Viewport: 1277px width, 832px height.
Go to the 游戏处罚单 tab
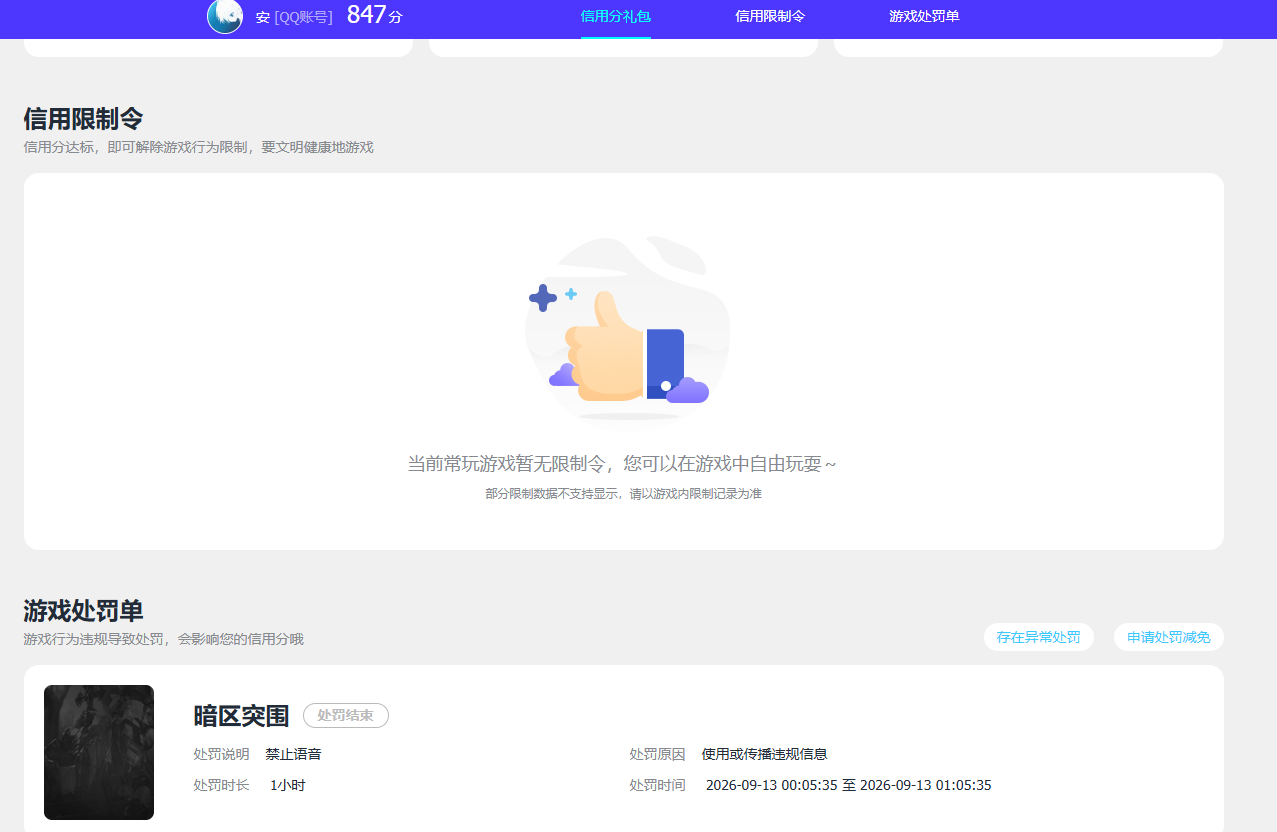(x=924, y=17)
